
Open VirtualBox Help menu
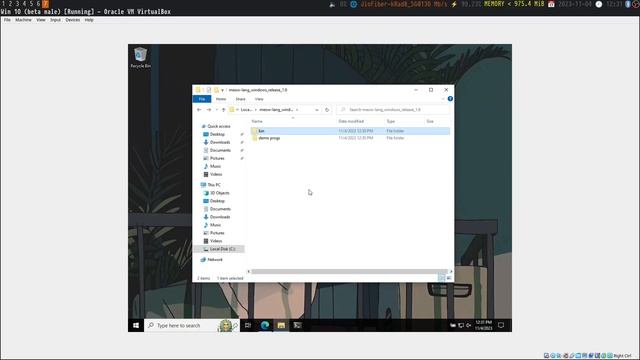tap(89, 20)
